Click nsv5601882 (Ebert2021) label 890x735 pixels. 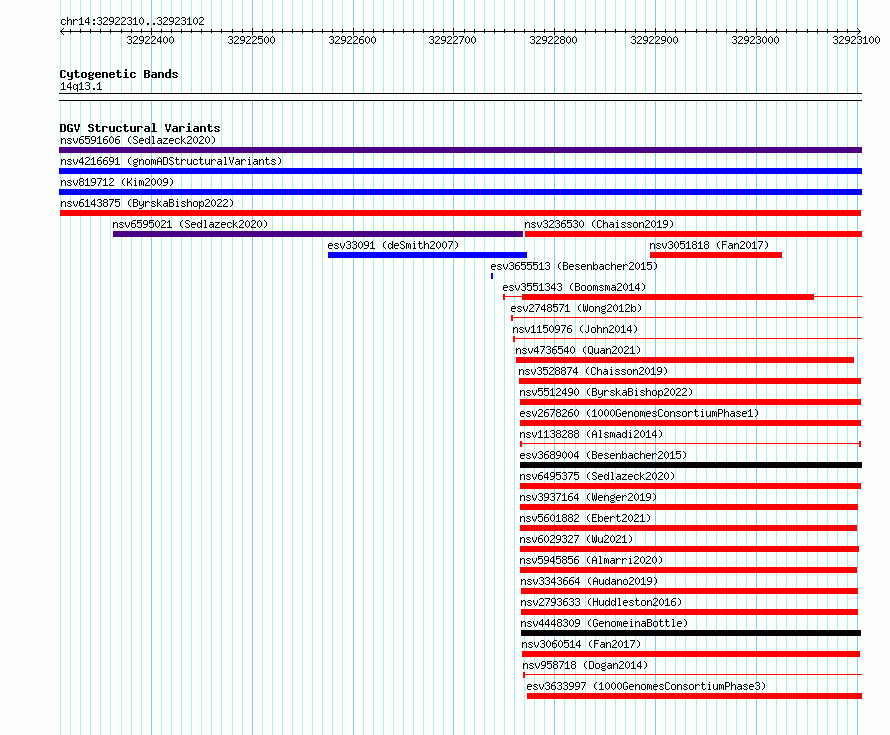pos(586,518)
